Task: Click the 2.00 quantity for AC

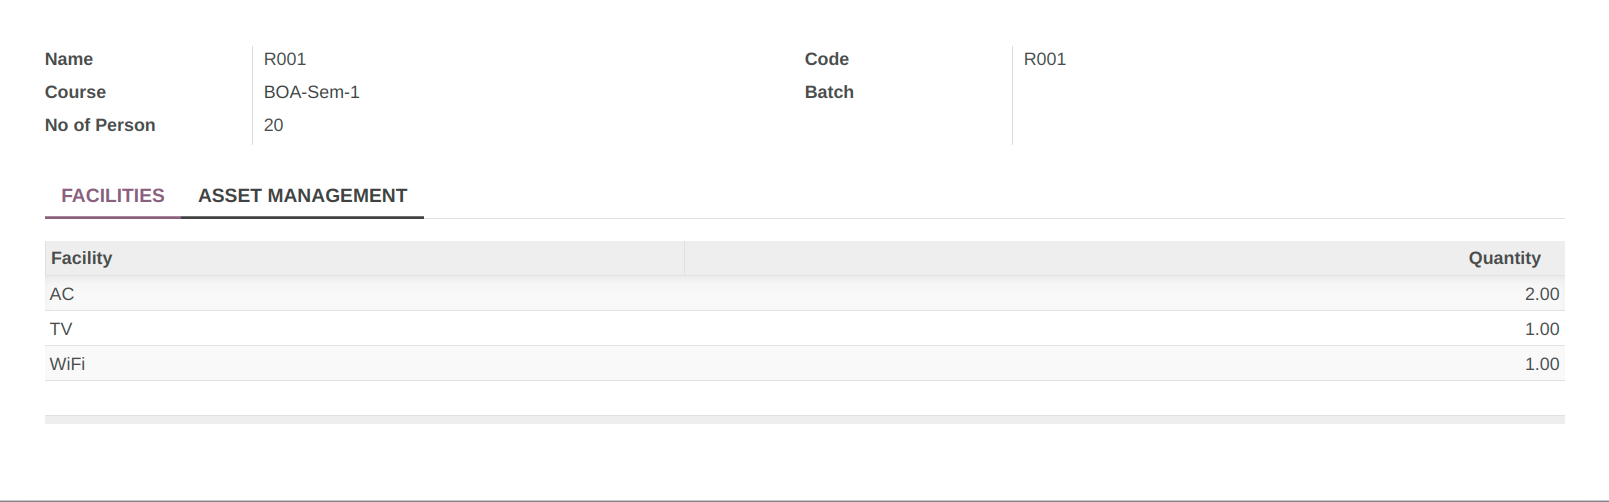Action: click(x=1542, y=294)
